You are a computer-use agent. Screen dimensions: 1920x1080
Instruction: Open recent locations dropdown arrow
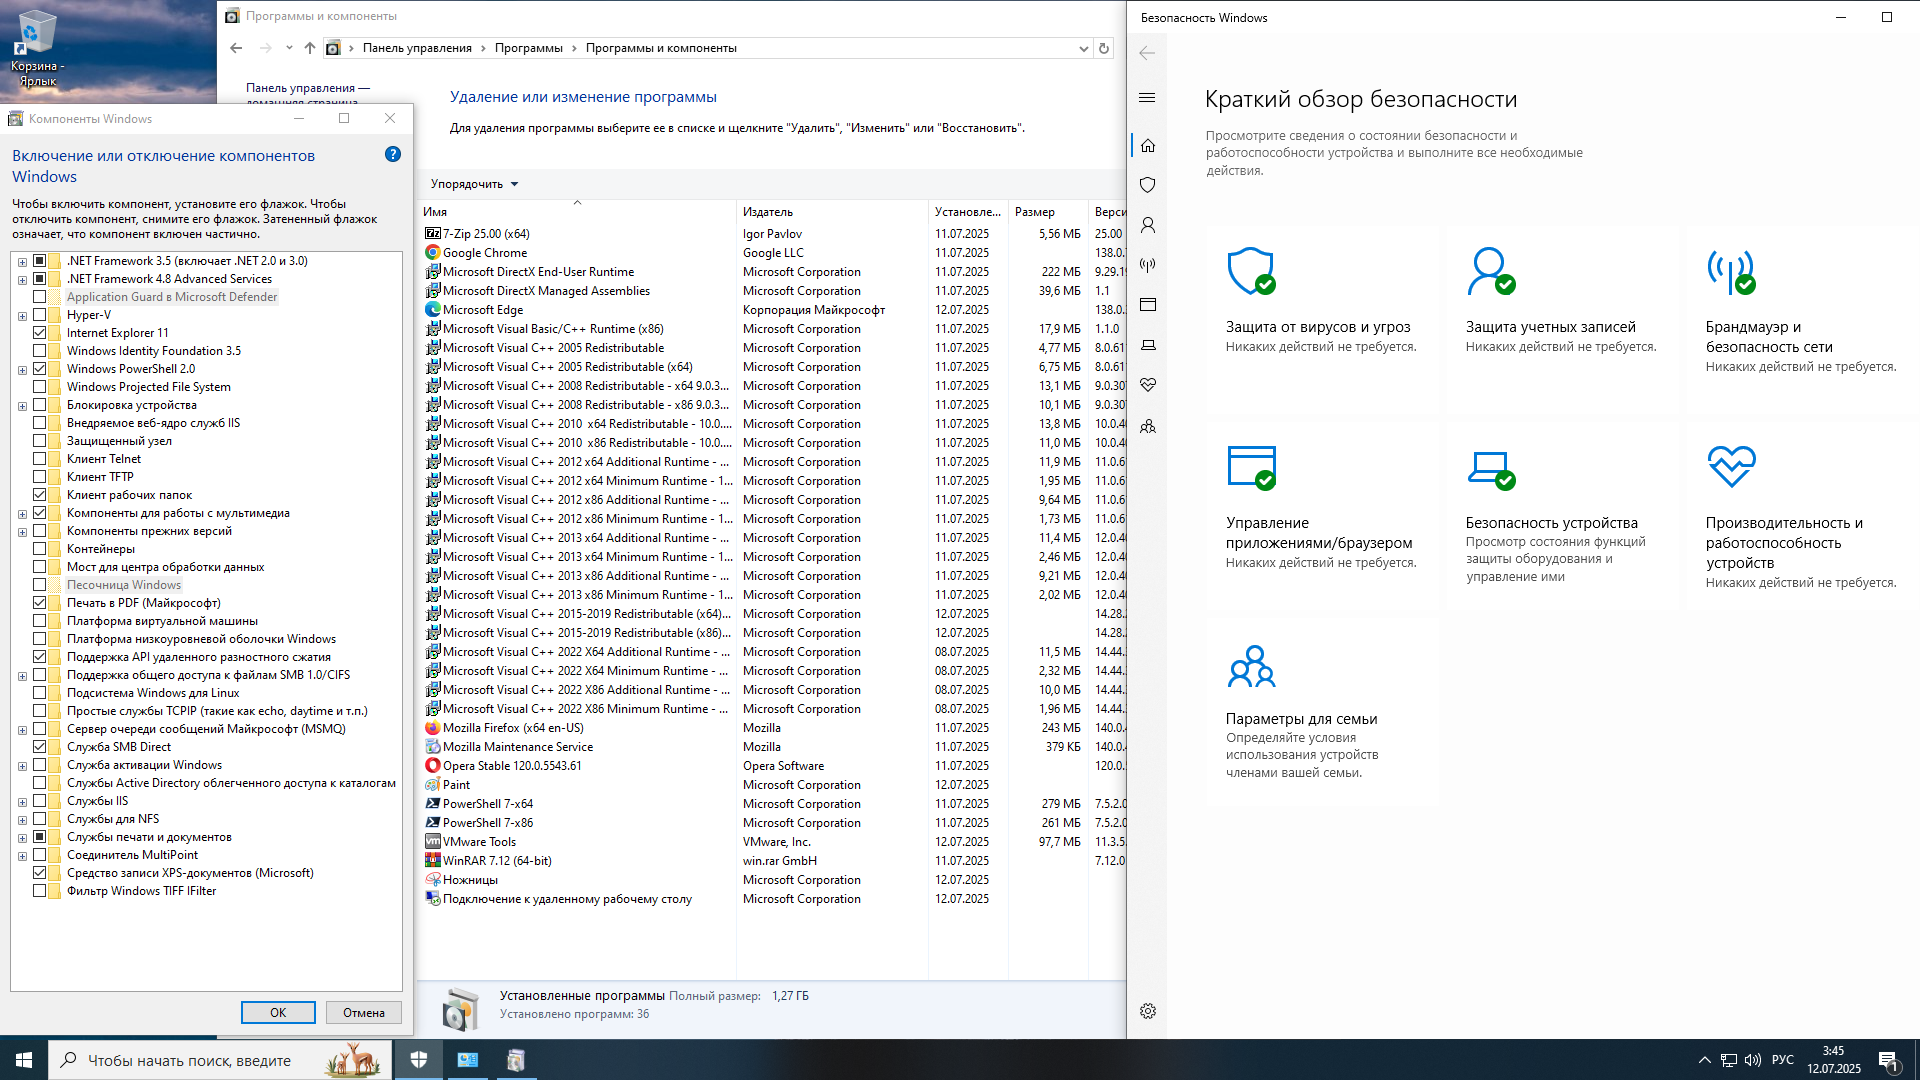tap(289, 48)
